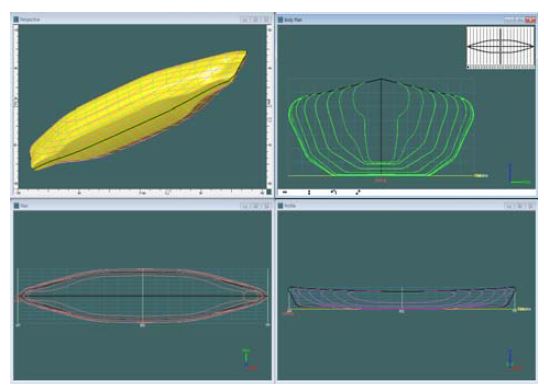This screenshot has height=388, width=544.
Task: Click the roll slider on Perspective view's left edge
Action: click(x=16, y=107)
